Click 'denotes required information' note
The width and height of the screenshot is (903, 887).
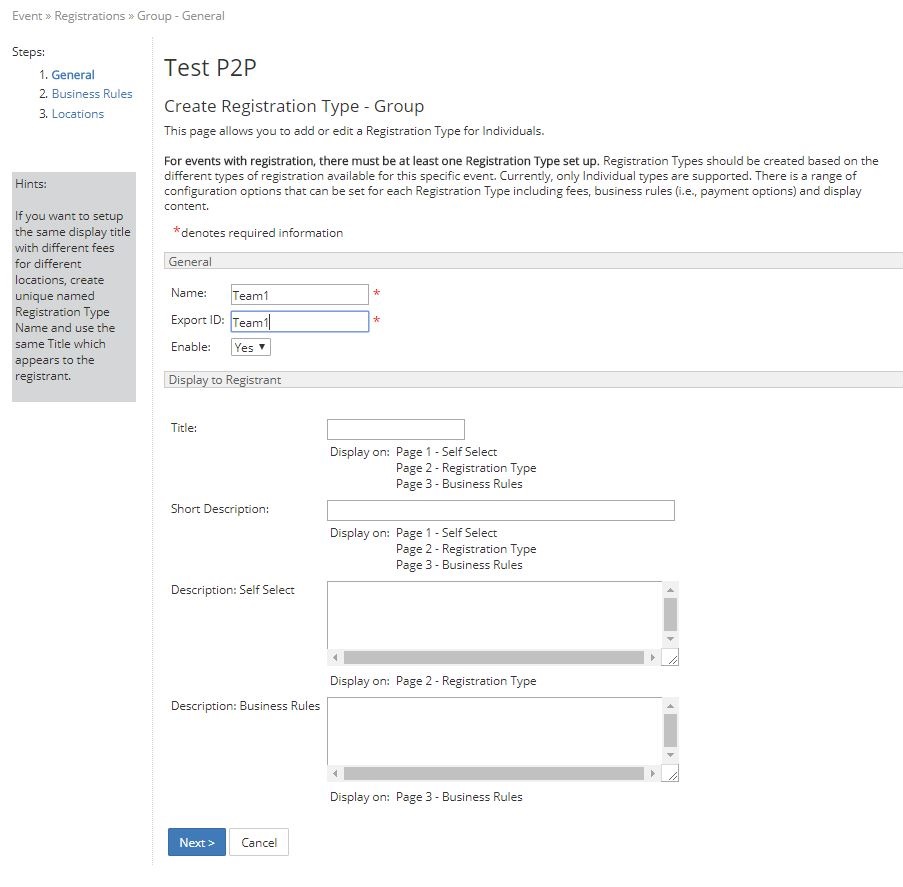[x=262, y=233]
